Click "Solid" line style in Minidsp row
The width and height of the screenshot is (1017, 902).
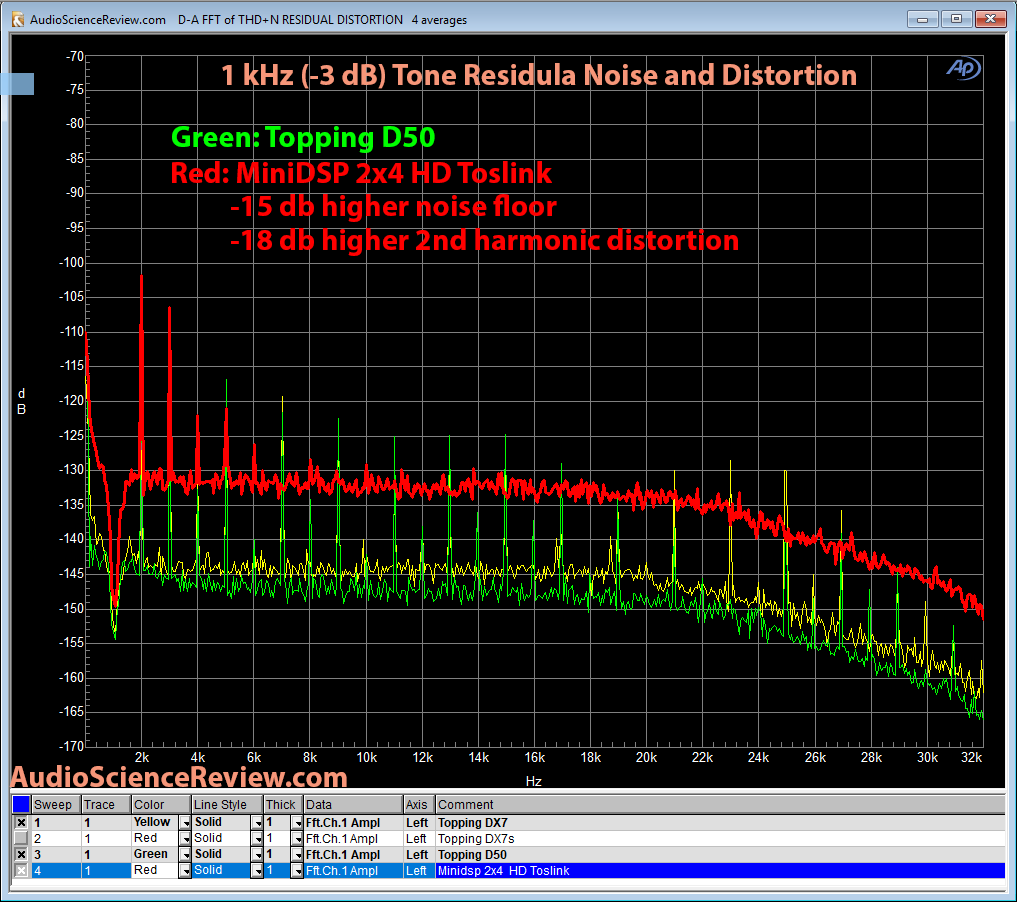click(221, 870)
